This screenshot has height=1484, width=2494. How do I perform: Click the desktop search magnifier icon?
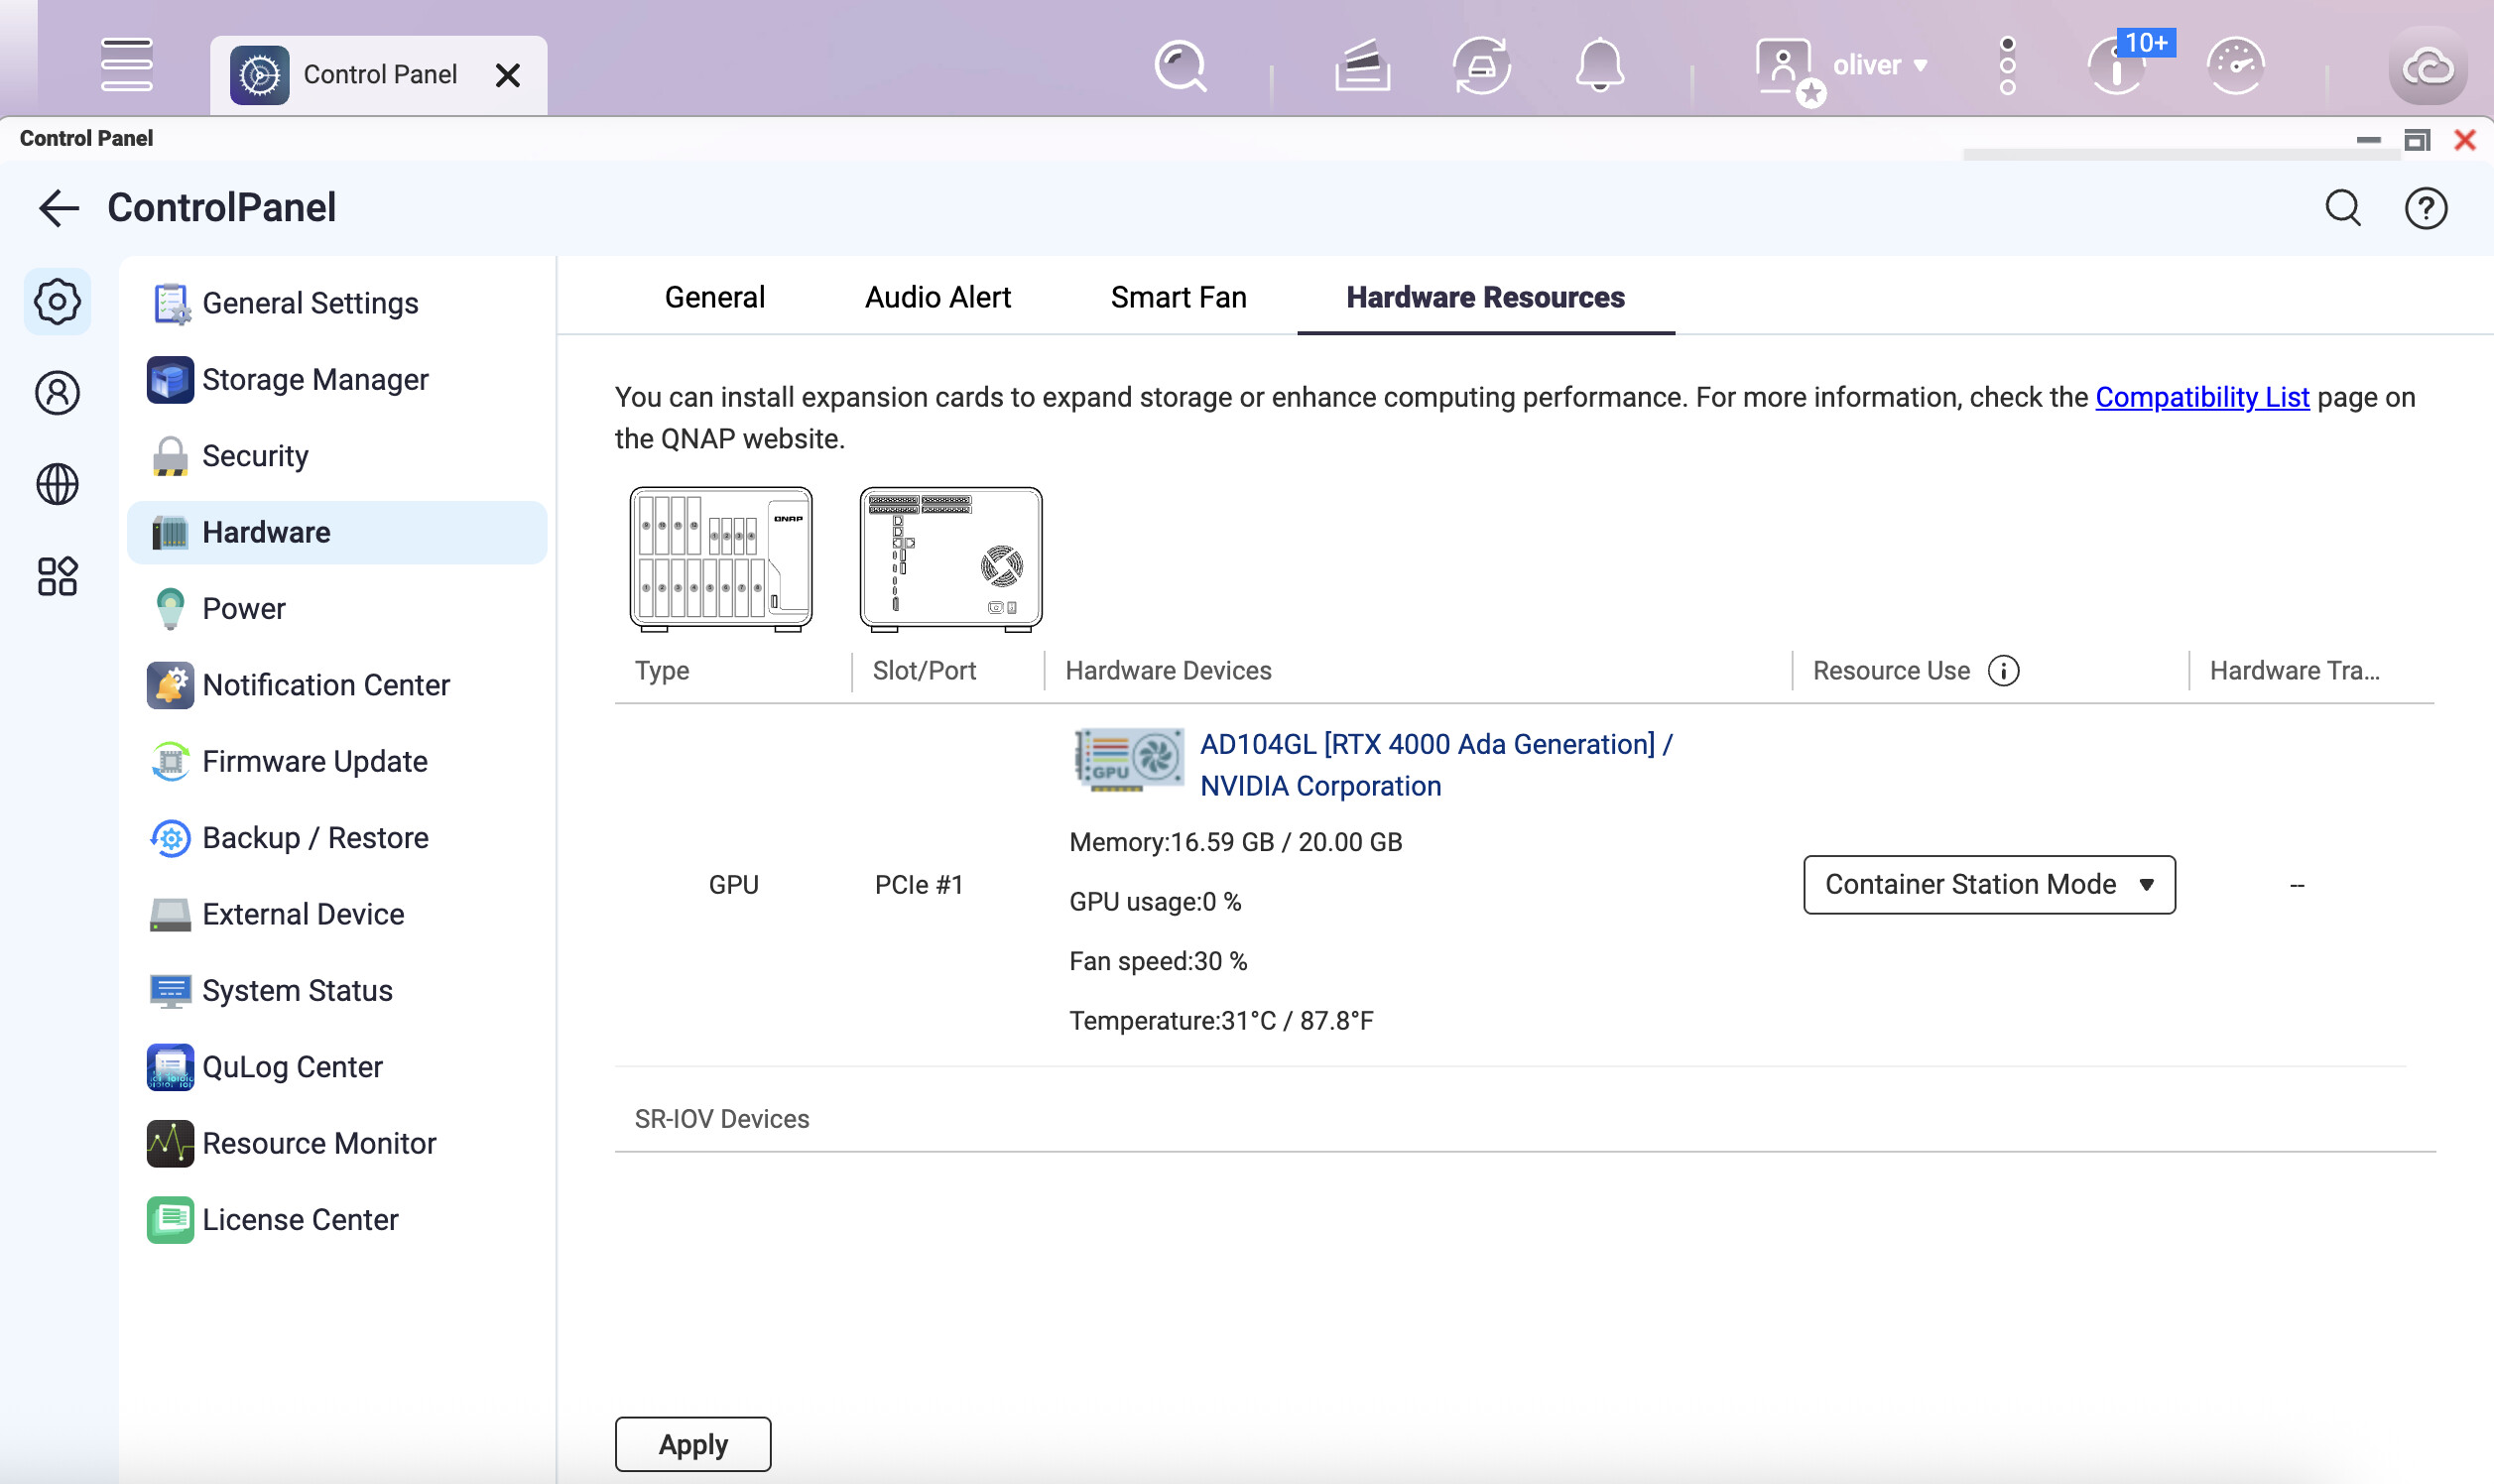[1180, 67]
